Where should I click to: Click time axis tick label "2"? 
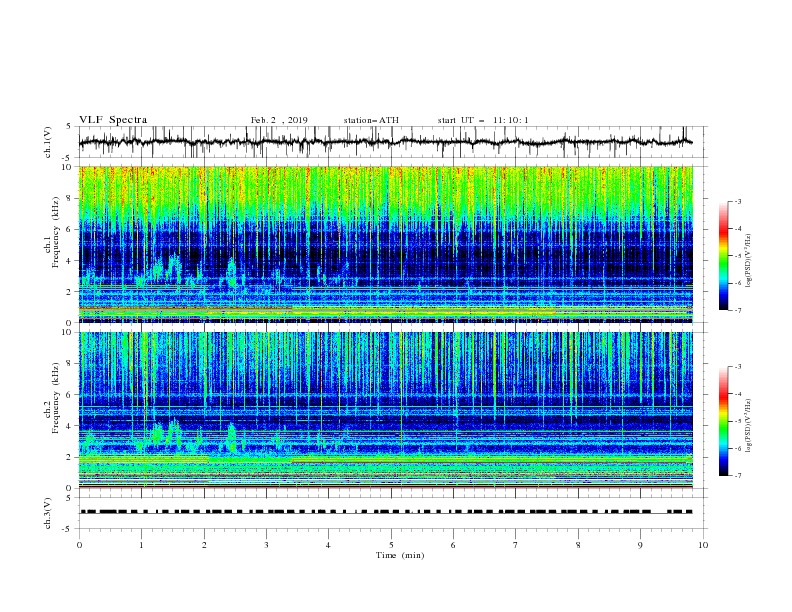tap(204, 545)
